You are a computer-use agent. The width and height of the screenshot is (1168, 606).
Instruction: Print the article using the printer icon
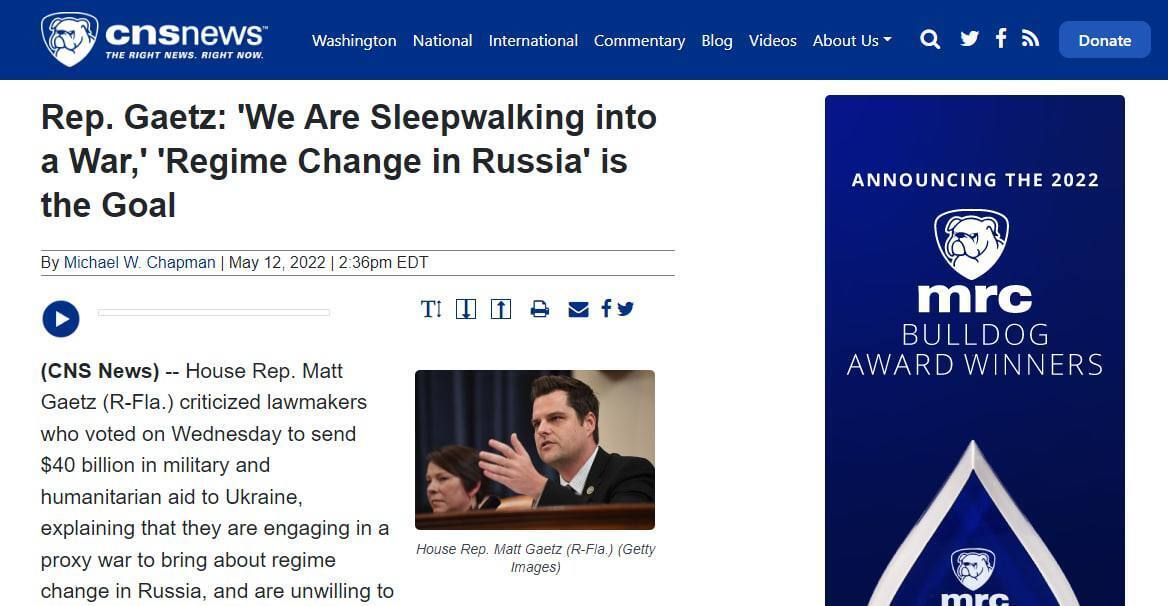540,309
